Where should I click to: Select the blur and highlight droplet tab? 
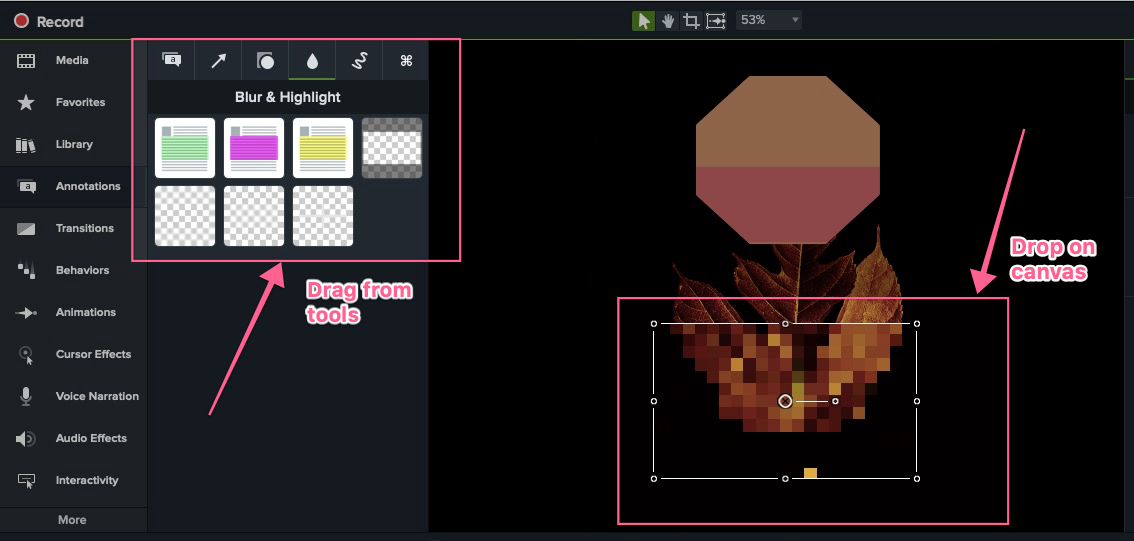coord(312,61)
